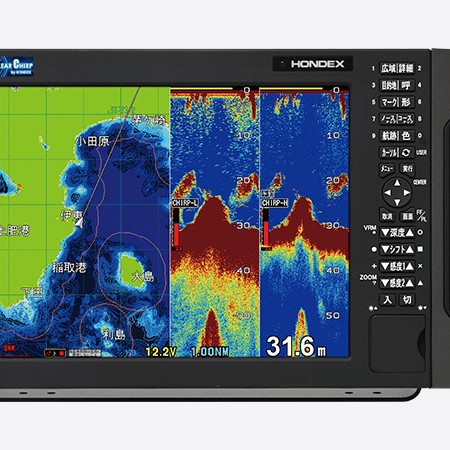Click the 色 color key
Image resolution: width=450 pixels, height=450 pixels.
click(406, 136)
